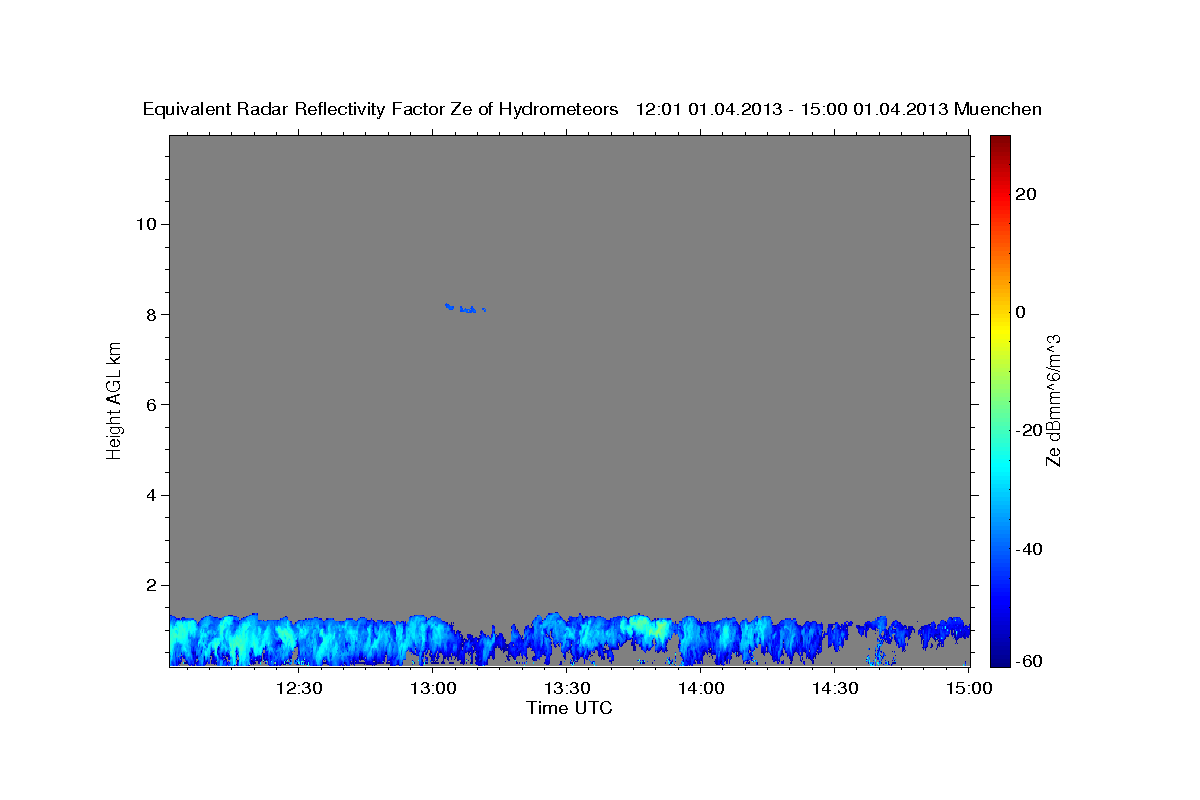Click the 13:30 time tick label
1200x800 pixels.
coord(568,688)
